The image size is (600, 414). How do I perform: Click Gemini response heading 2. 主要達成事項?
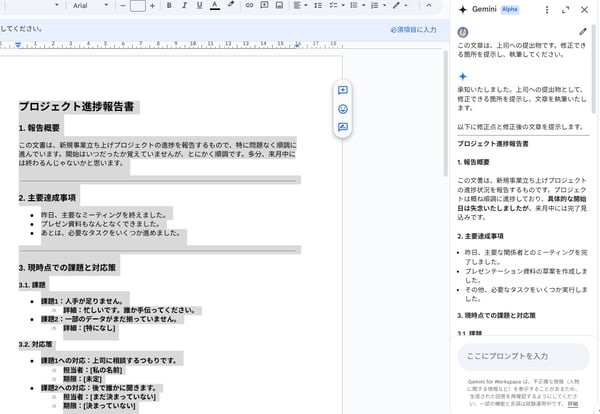(x=480, y=236)
